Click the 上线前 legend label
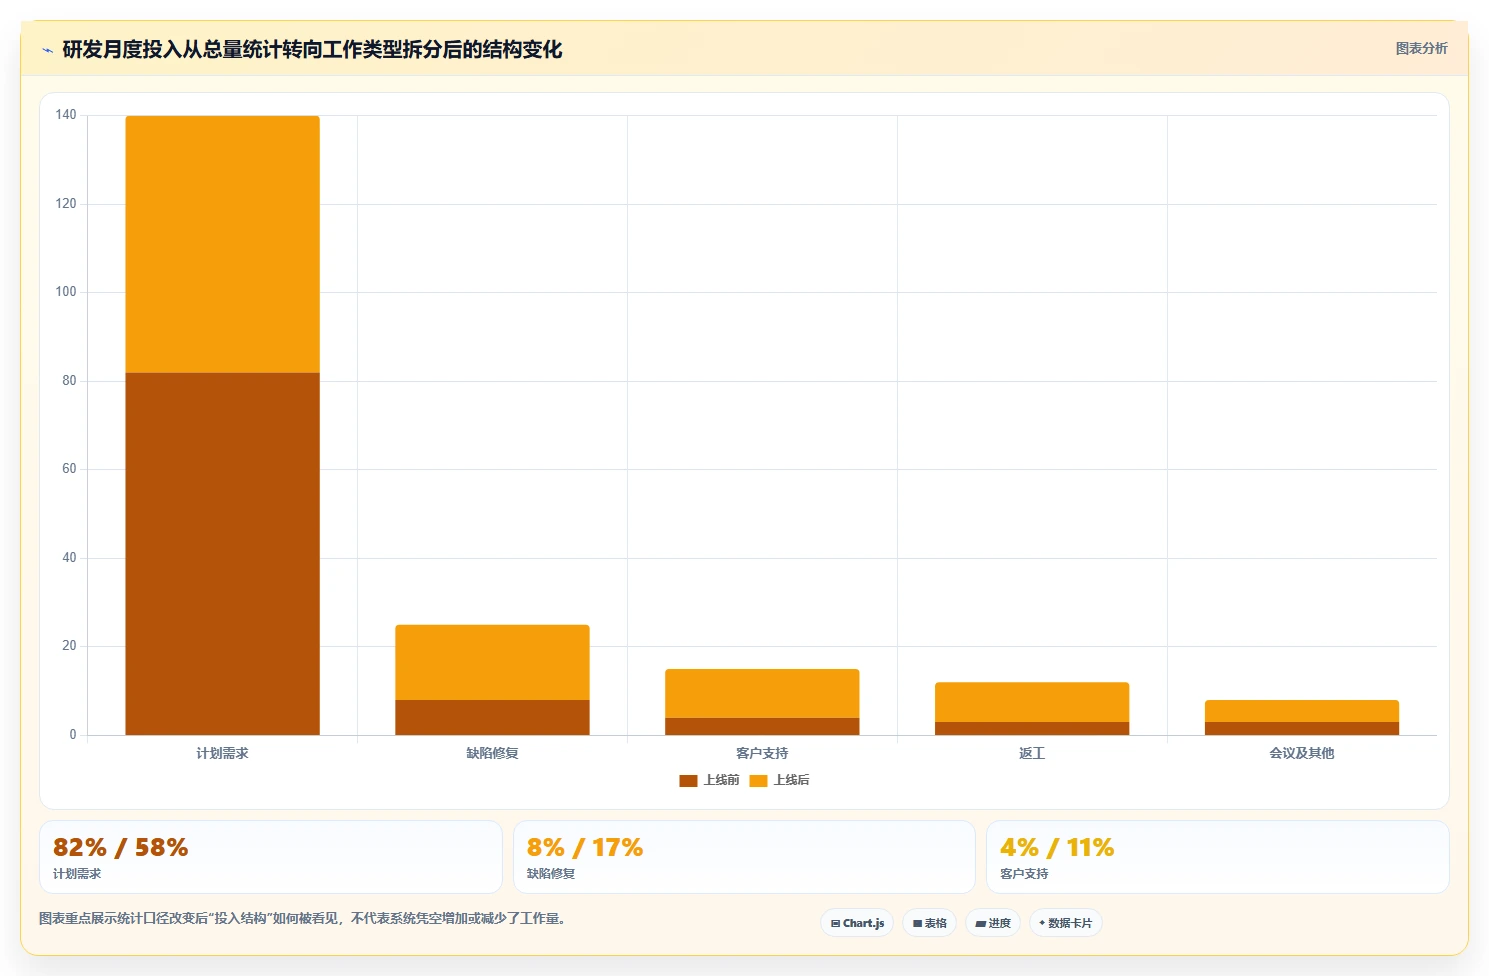 tap(721, 780)
